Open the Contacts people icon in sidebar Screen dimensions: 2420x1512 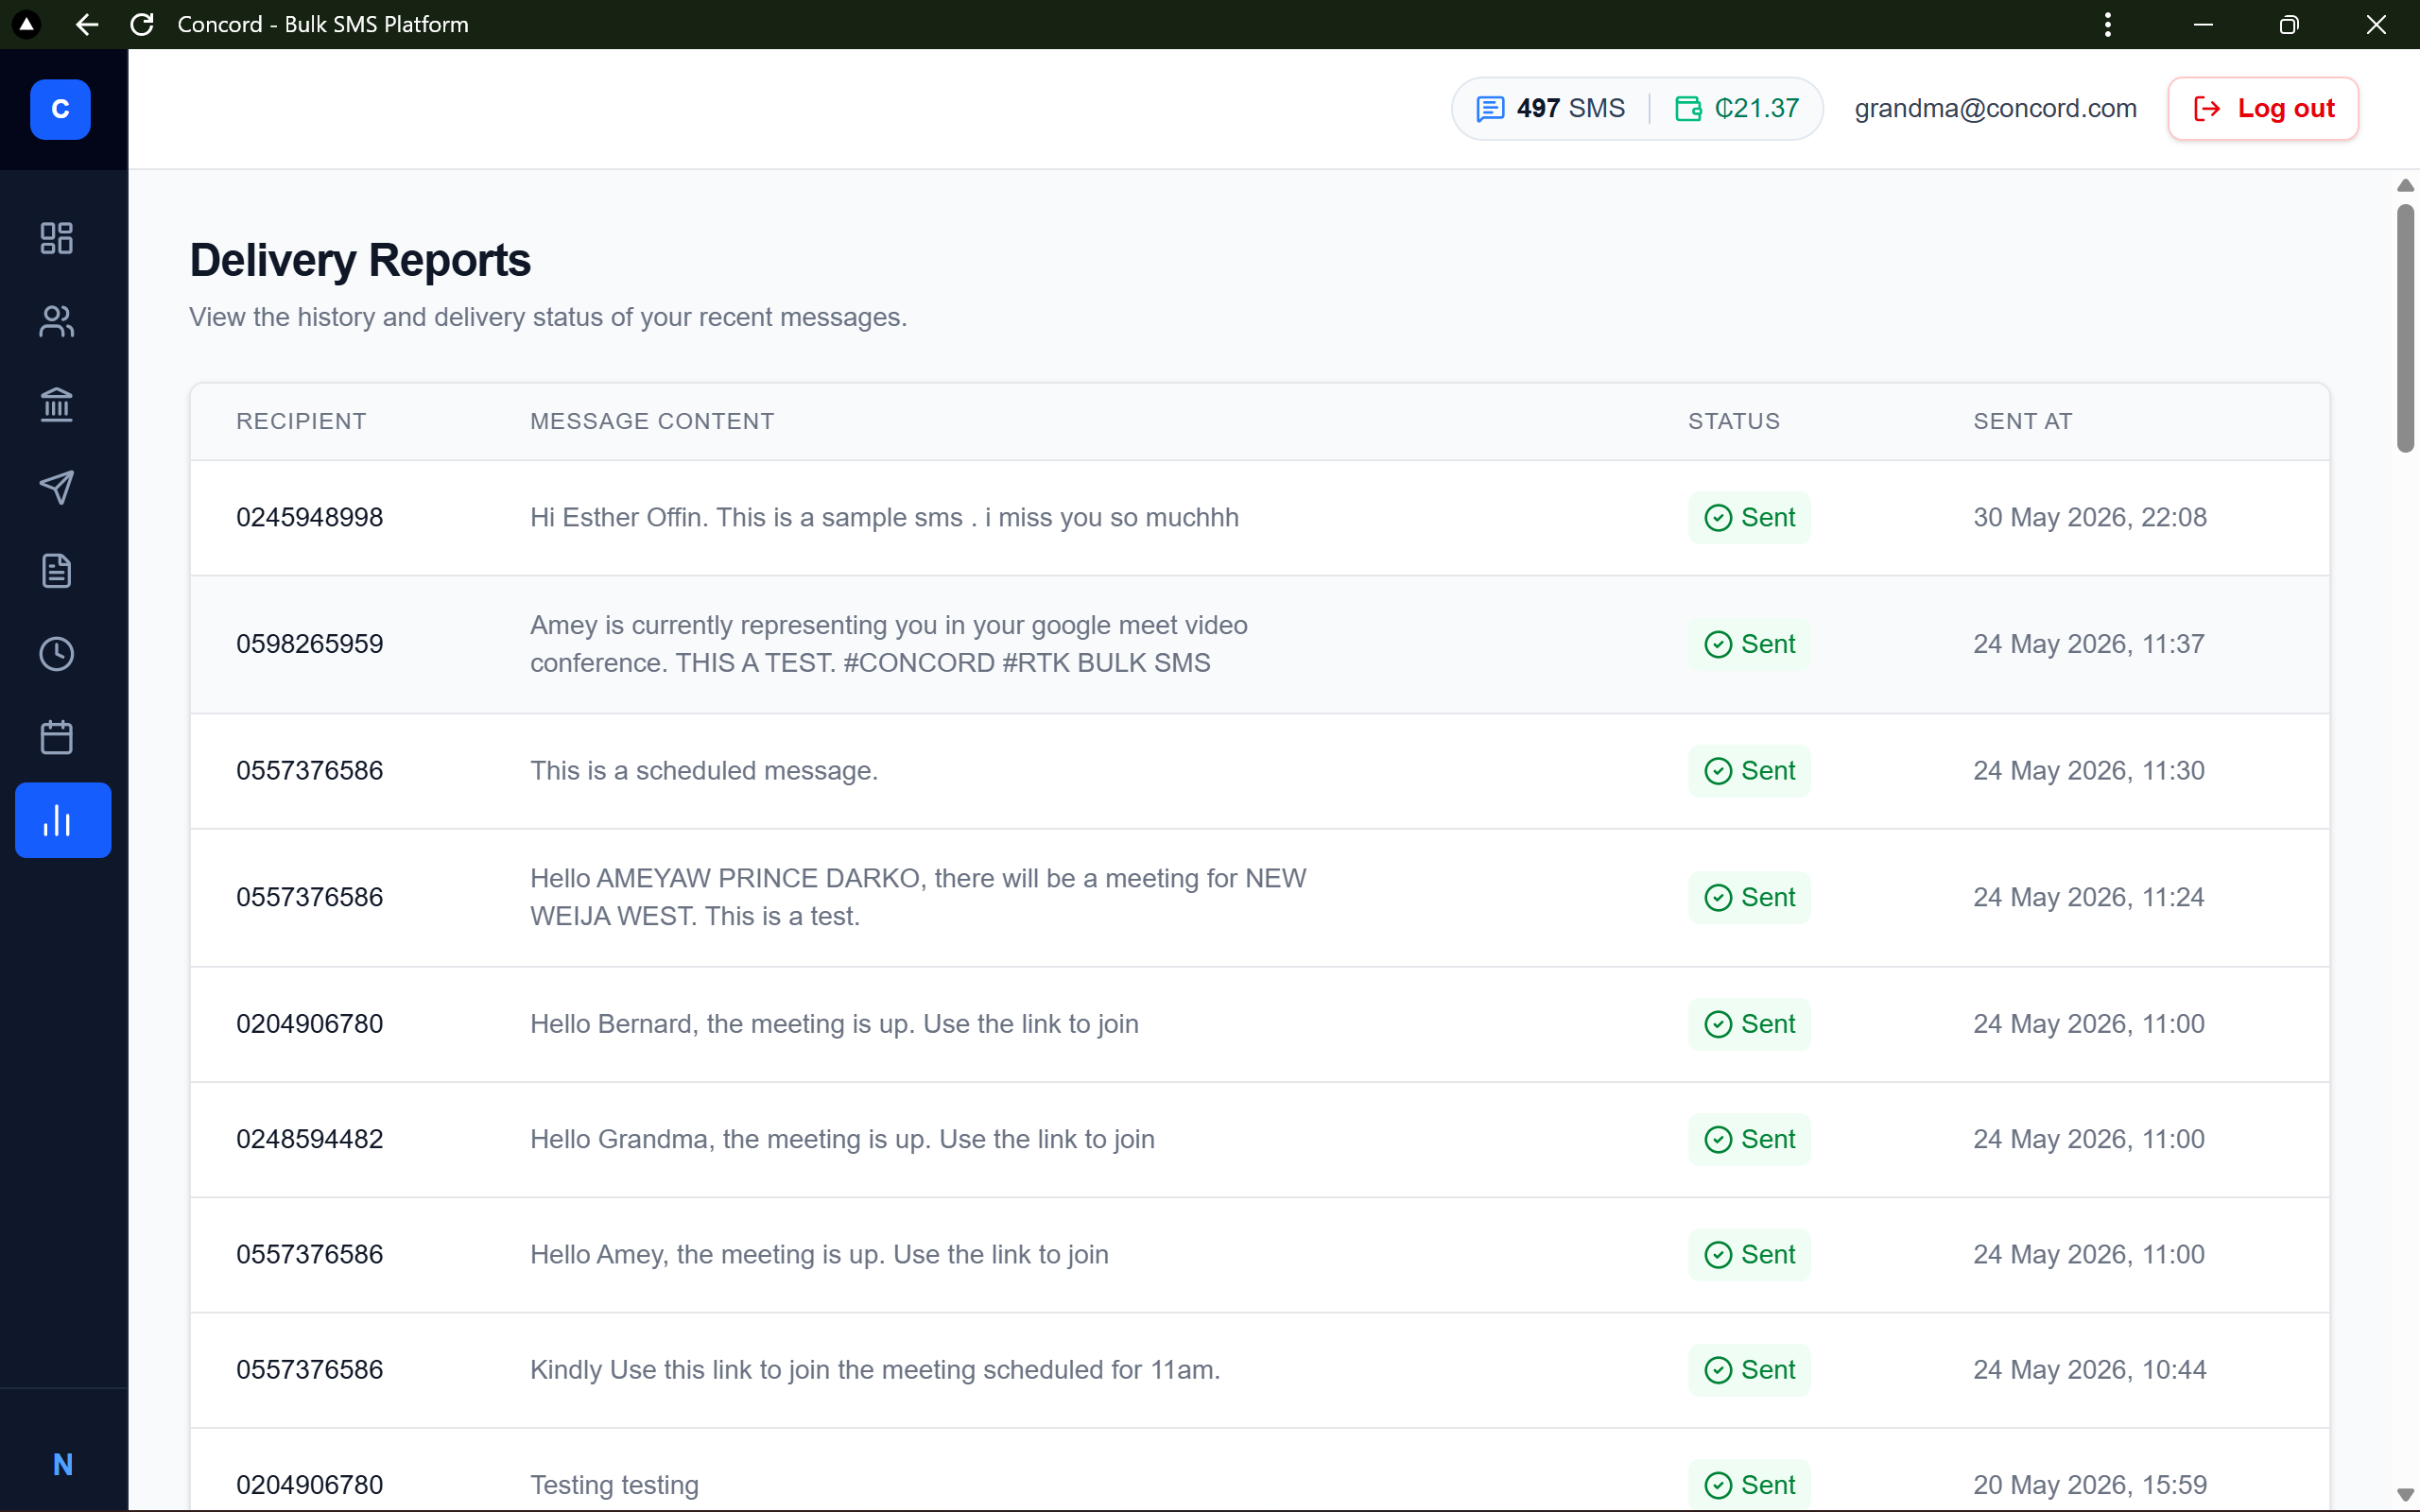(57, 321)
